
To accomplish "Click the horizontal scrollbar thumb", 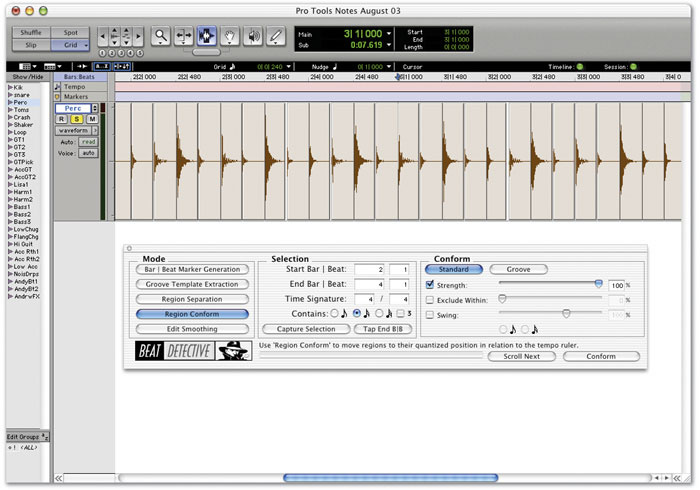I will click(391, 478).
